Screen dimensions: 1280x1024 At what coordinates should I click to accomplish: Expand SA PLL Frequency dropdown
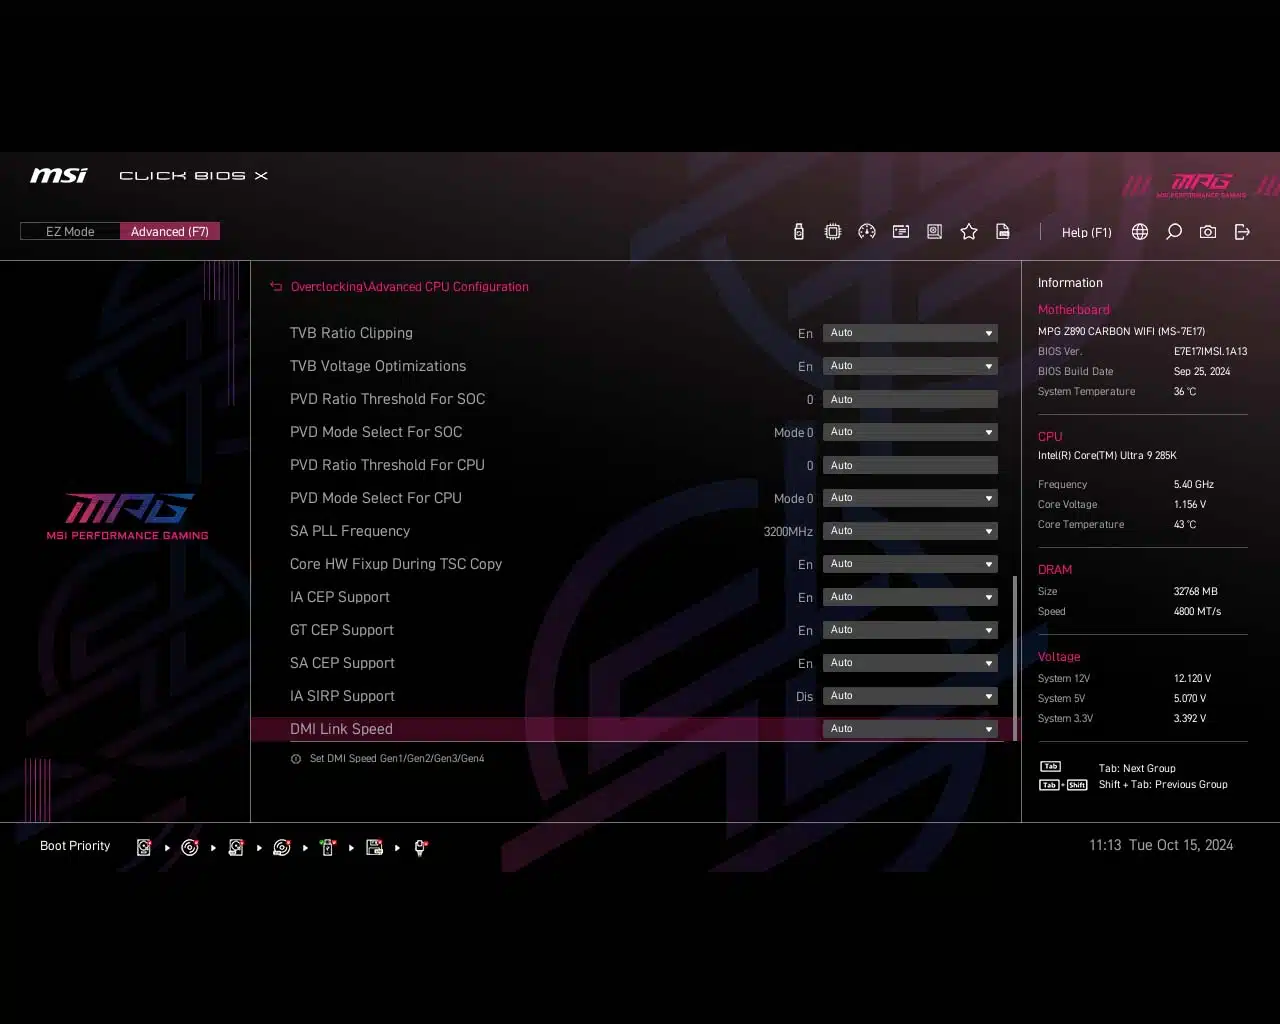tap(910, 531)
